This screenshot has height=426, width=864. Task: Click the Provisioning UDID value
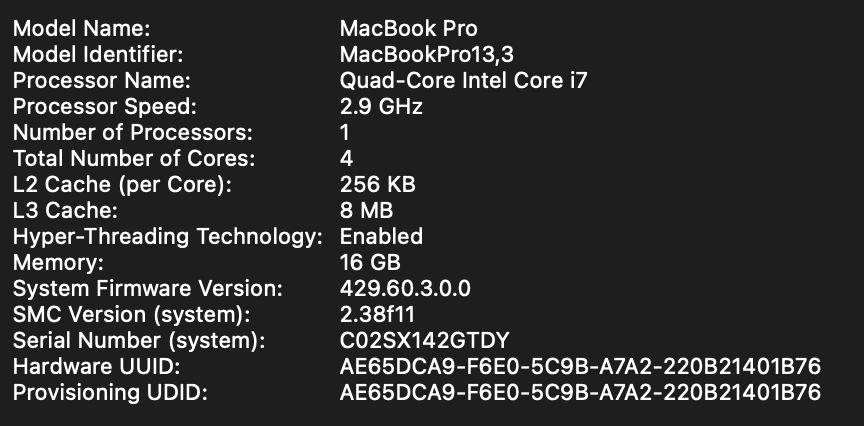pos(580,392)
